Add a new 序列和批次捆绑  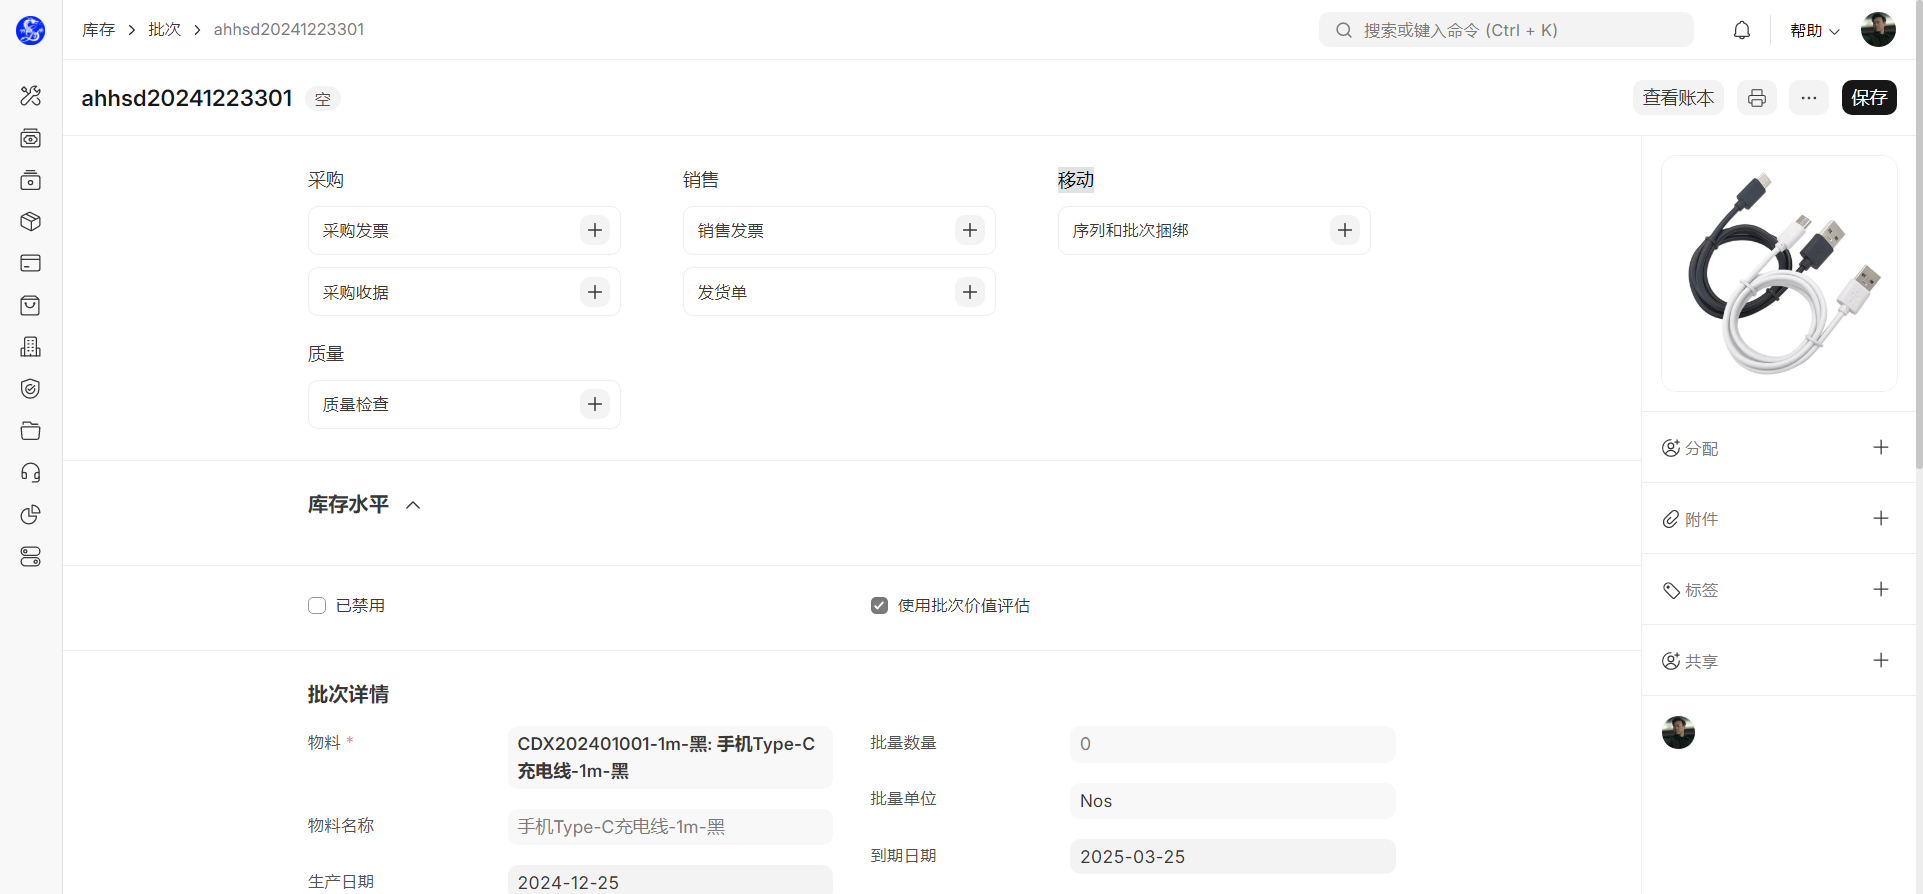coord(1345,230)
